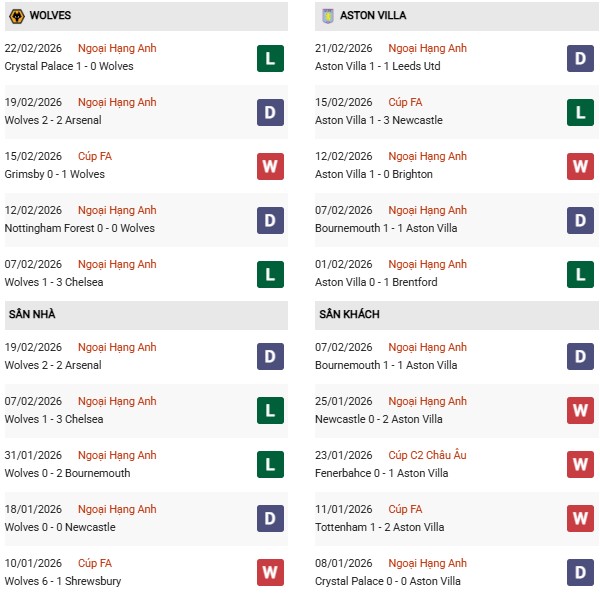Click D badge for Aston Villa 1-1 Leeds Utd
The height and width of the screenshot is (594, 600).
click(x=580, y=59)
